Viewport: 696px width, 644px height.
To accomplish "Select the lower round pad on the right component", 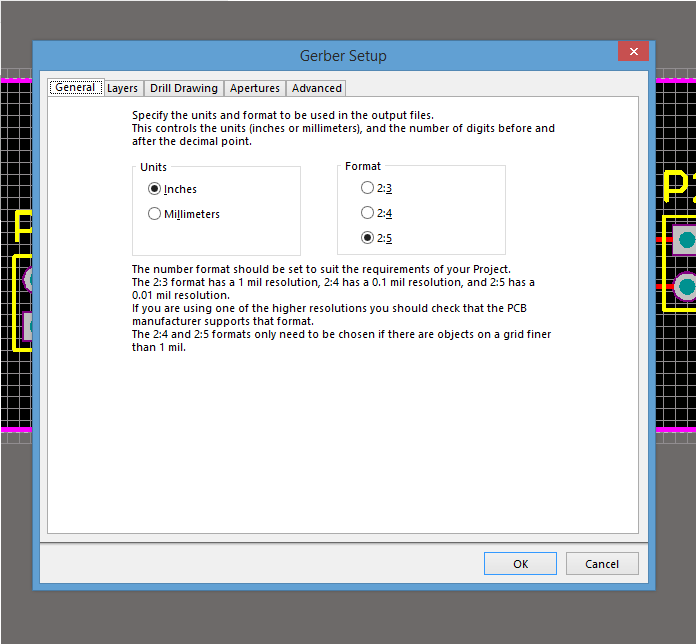I will [x=686, y=287].
